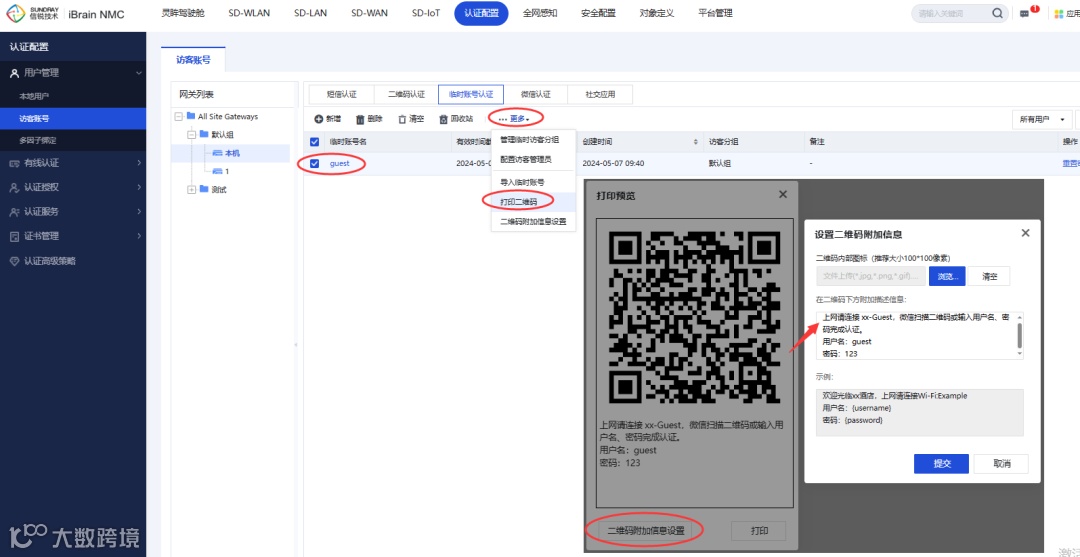The width and height of the screenshot is (1080, 557).
Task: Click the 回收站 recycle bin icon
Action: coord(444,119)
